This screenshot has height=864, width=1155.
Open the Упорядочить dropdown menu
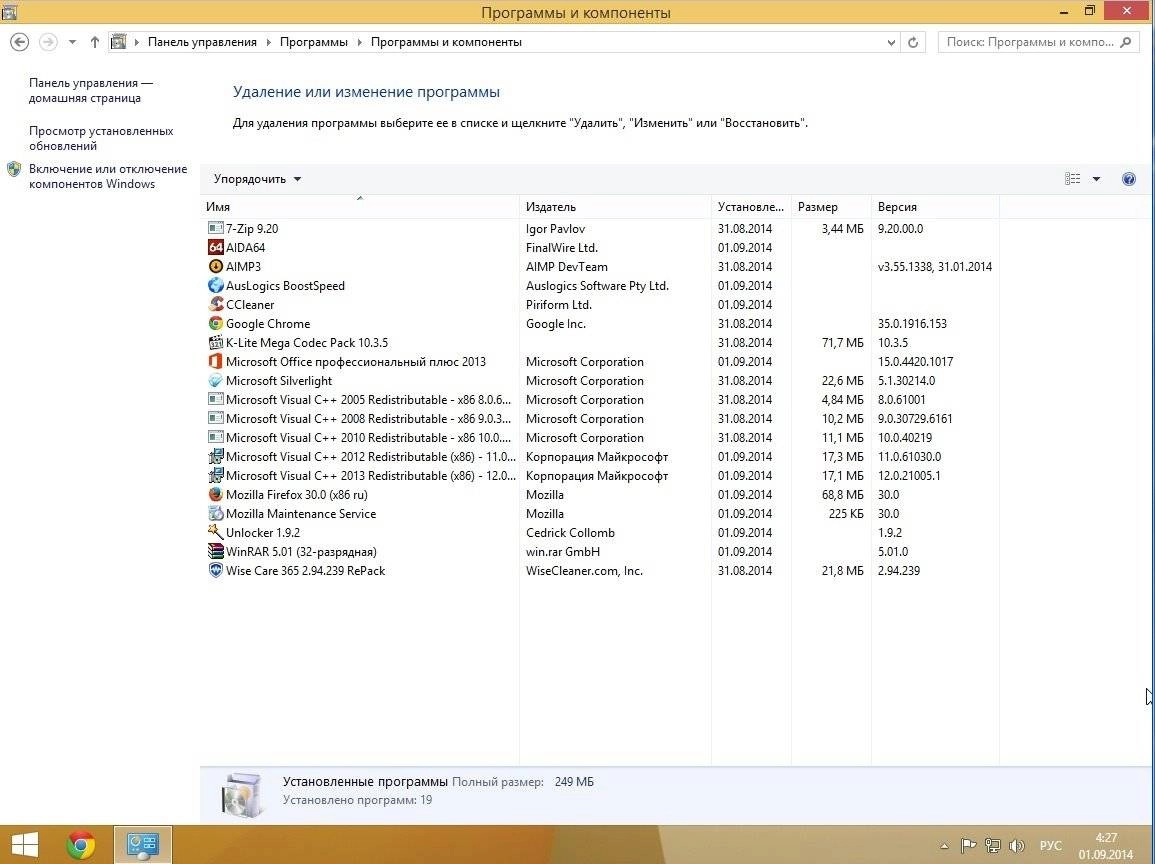257,179
